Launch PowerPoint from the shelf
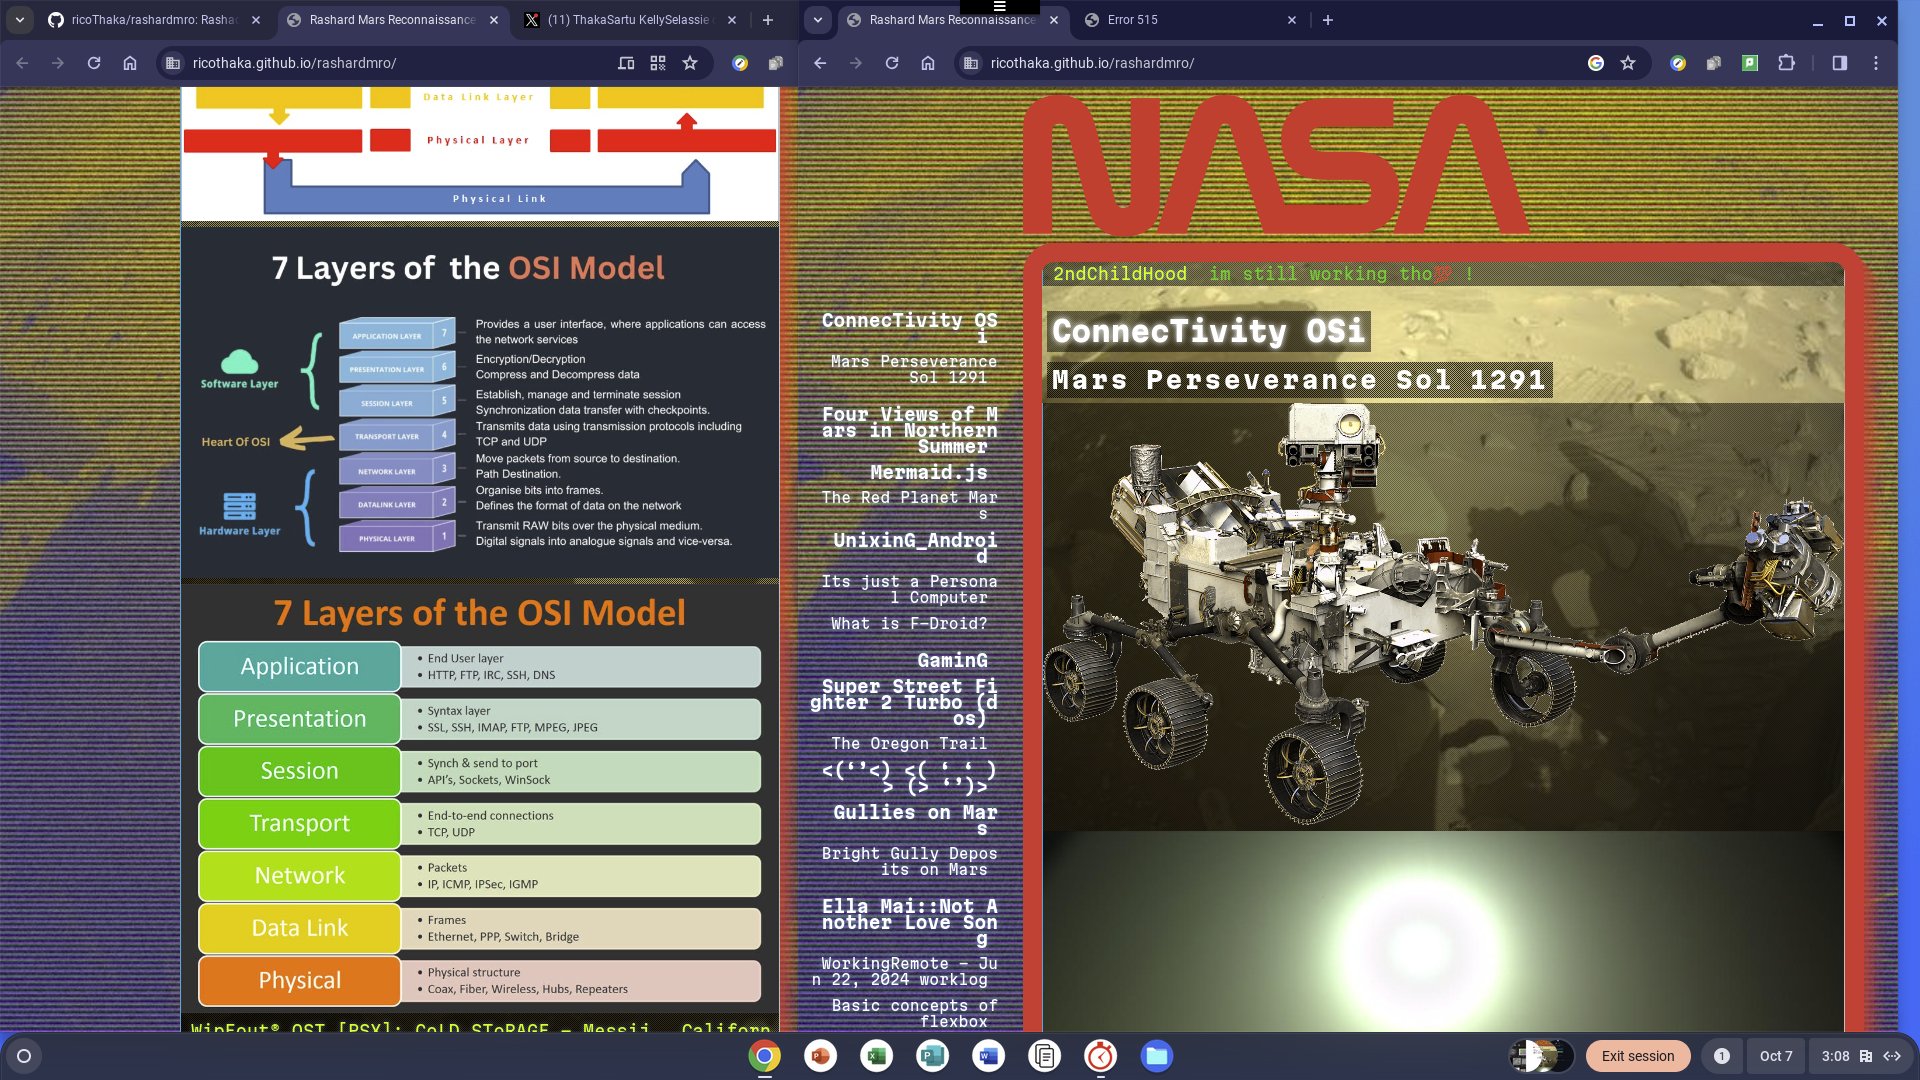 [x=821, y=1056]
